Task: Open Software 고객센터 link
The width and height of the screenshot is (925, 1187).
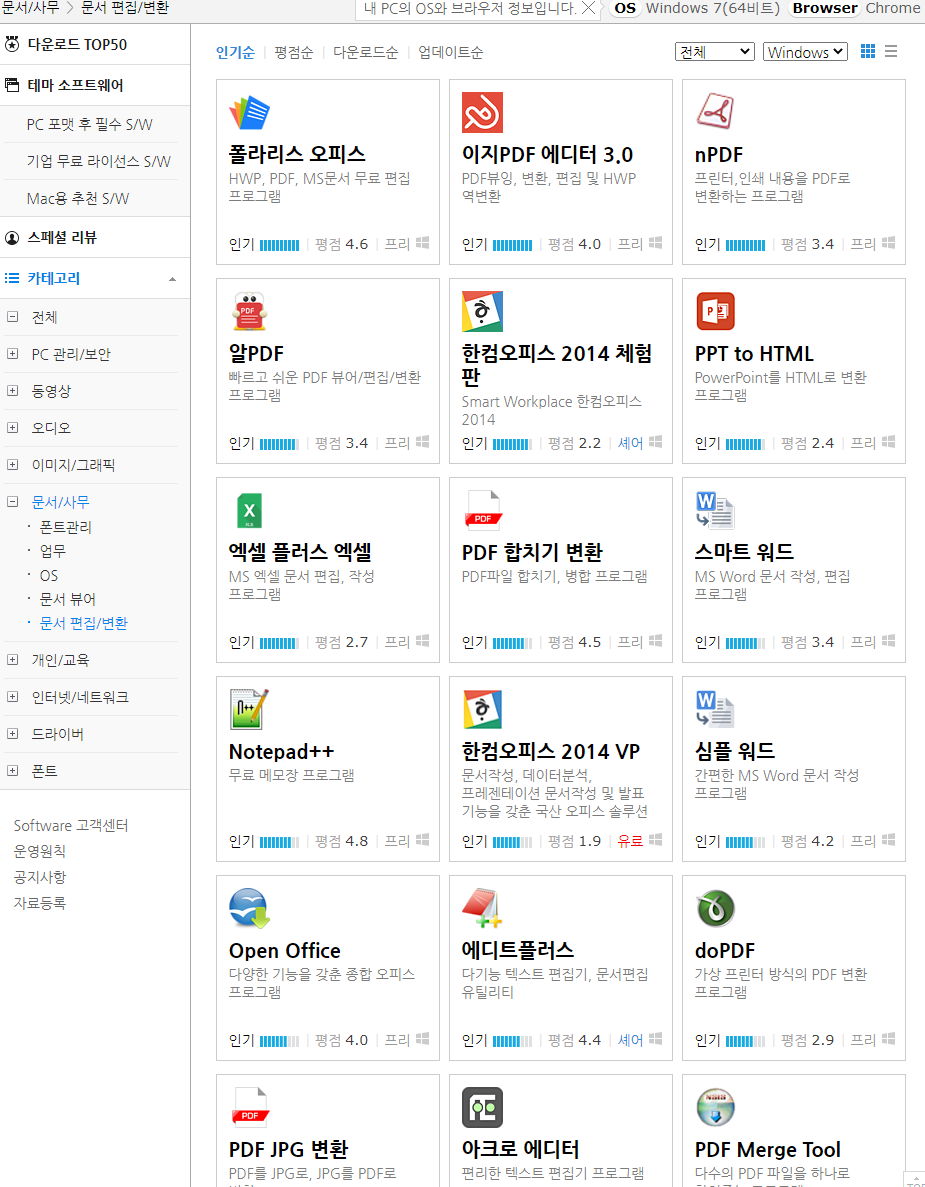Action: tap(71, 825)
